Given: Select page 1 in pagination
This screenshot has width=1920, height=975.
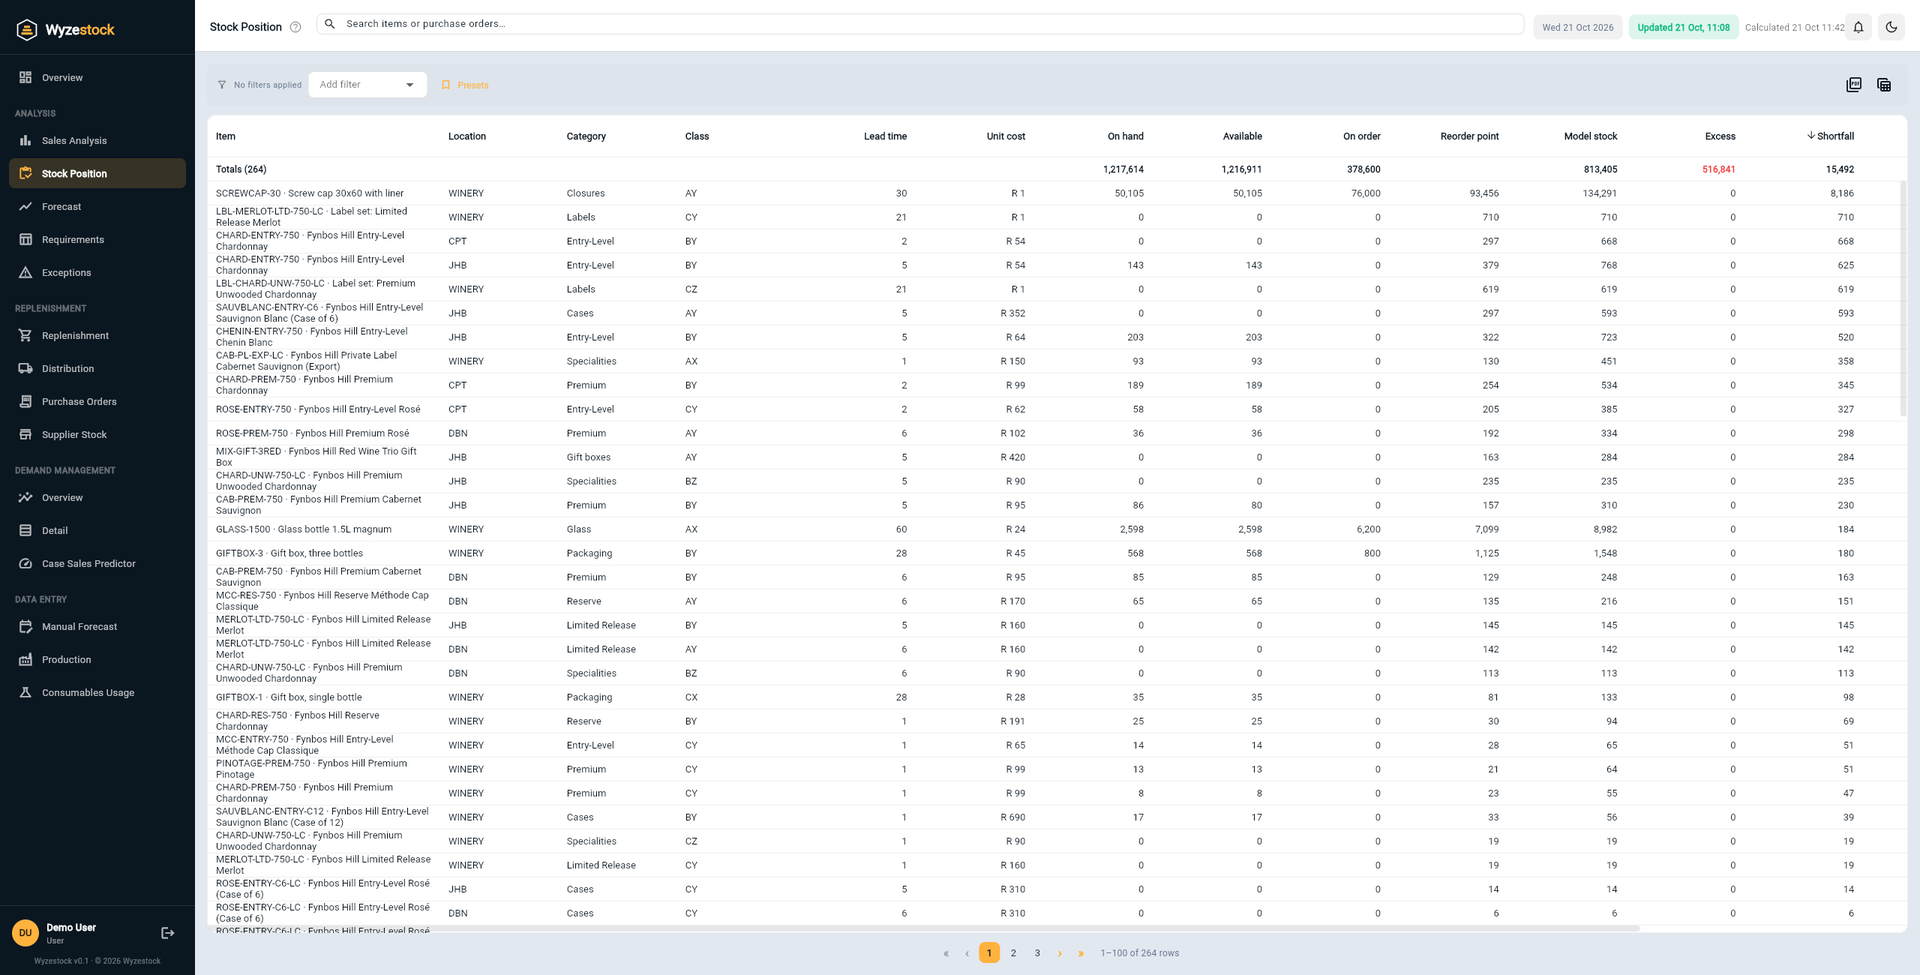Looking at the screenshot, I should click(989, 953).
